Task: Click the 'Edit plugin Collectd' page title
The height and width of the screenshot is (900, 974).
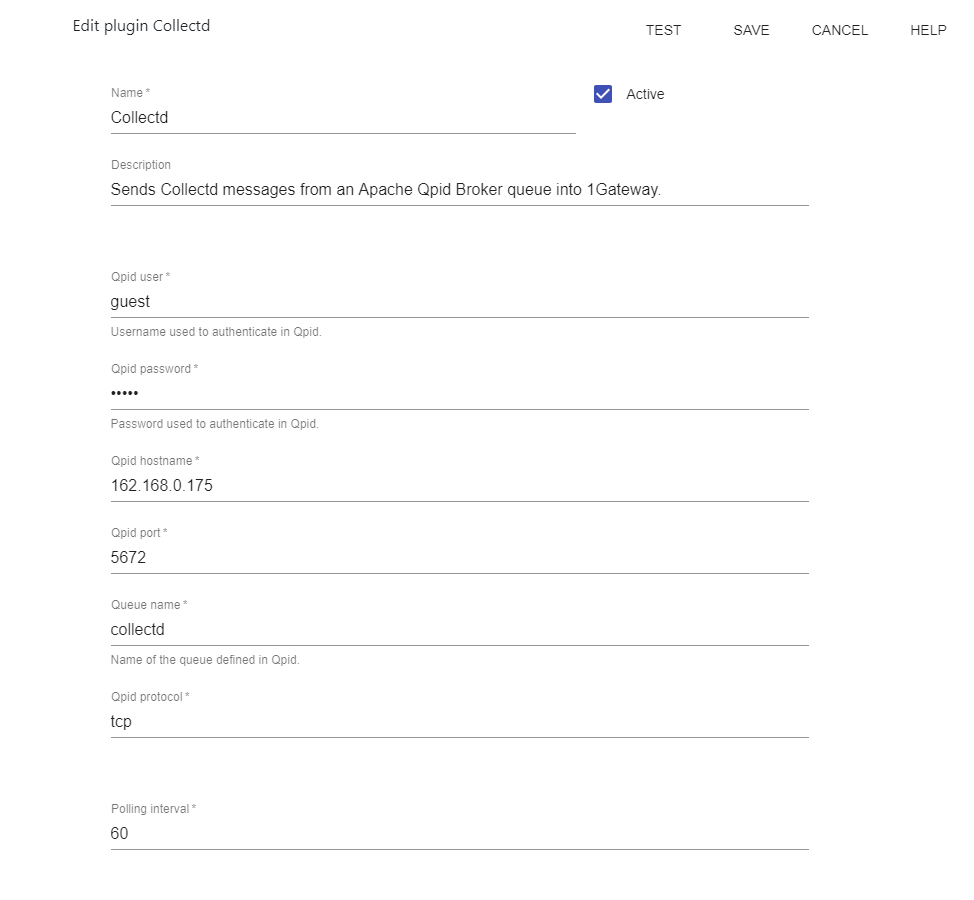Action: pyautogui.click(x=141, y=26)
